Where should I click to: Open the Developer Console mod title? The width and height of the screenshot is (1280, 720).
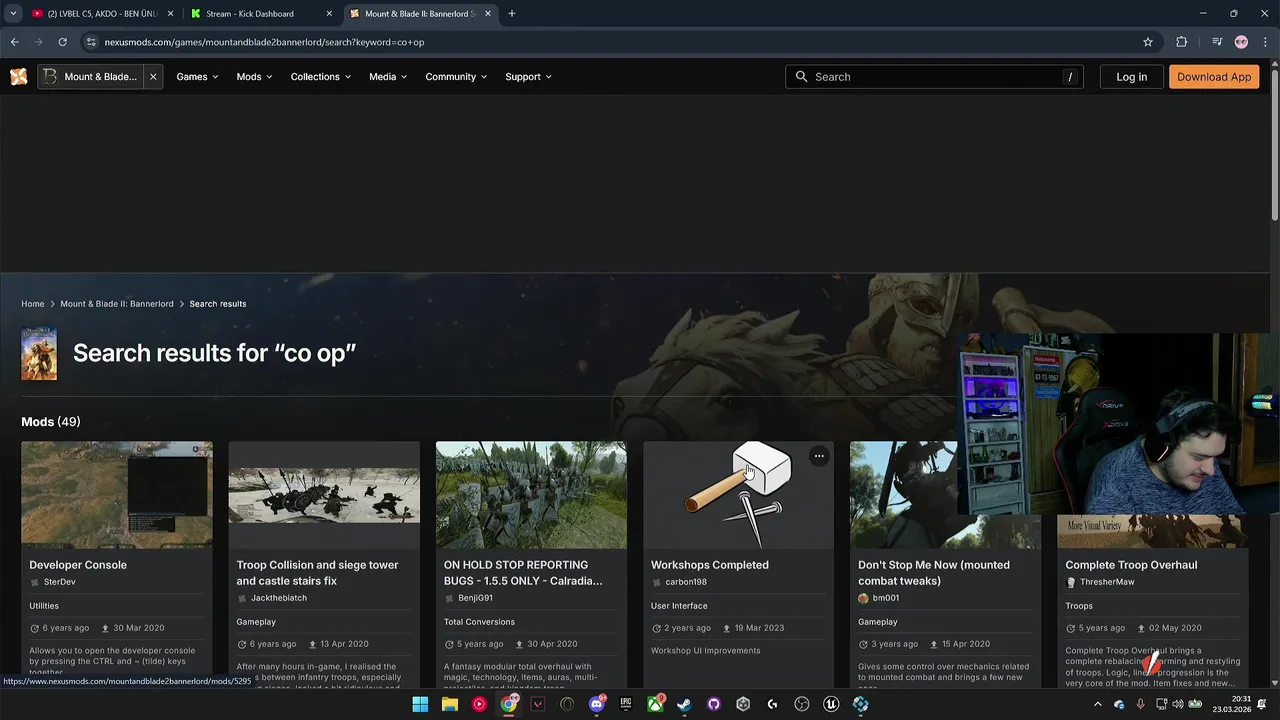tap(78, 565)
